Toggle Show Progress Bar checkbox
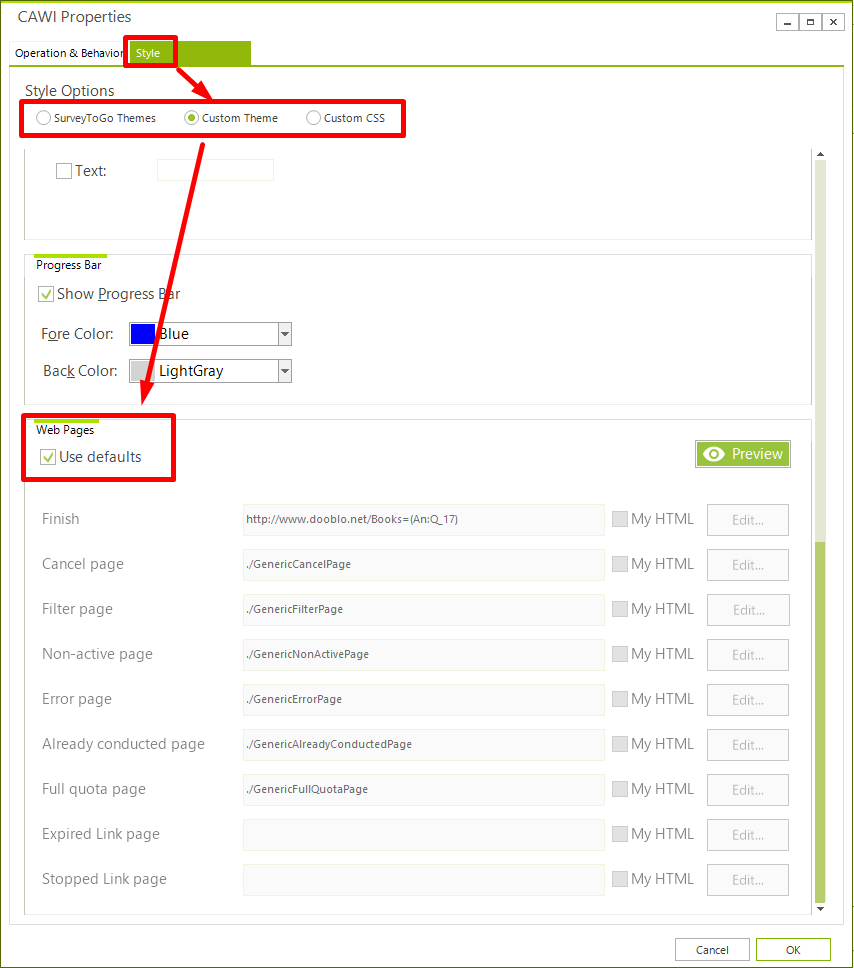The image size is (854, 968). click(46, 294)
